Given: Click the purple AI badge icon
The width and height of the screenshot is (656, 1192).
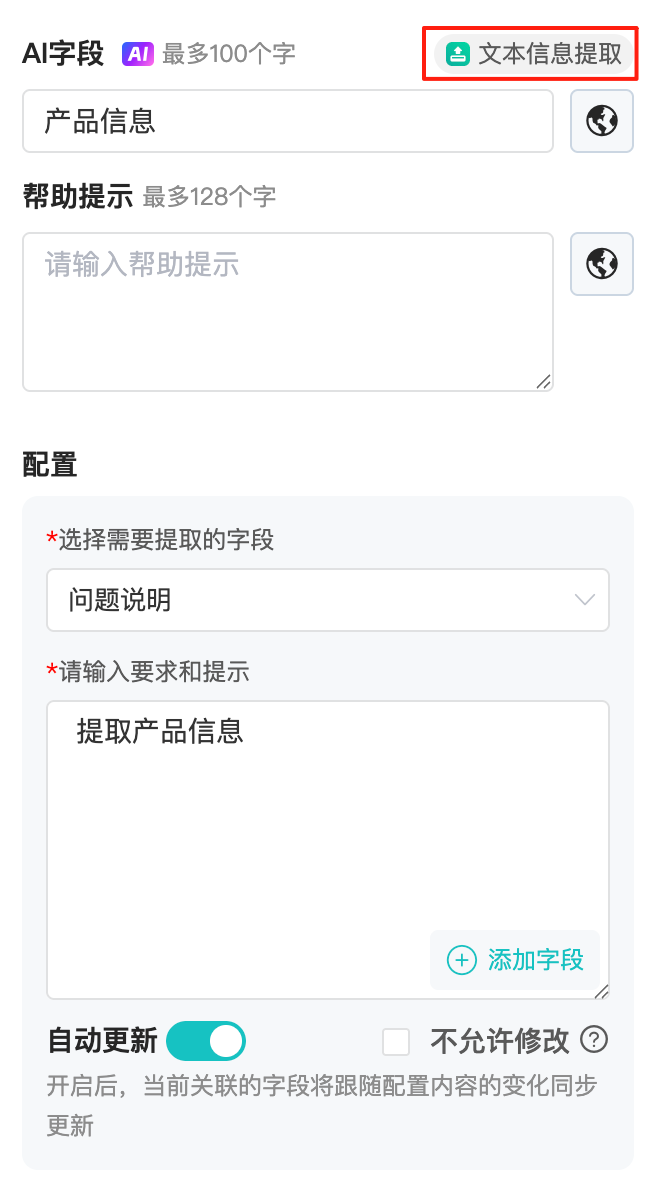Looking at the screenshot, I should 137,54.
